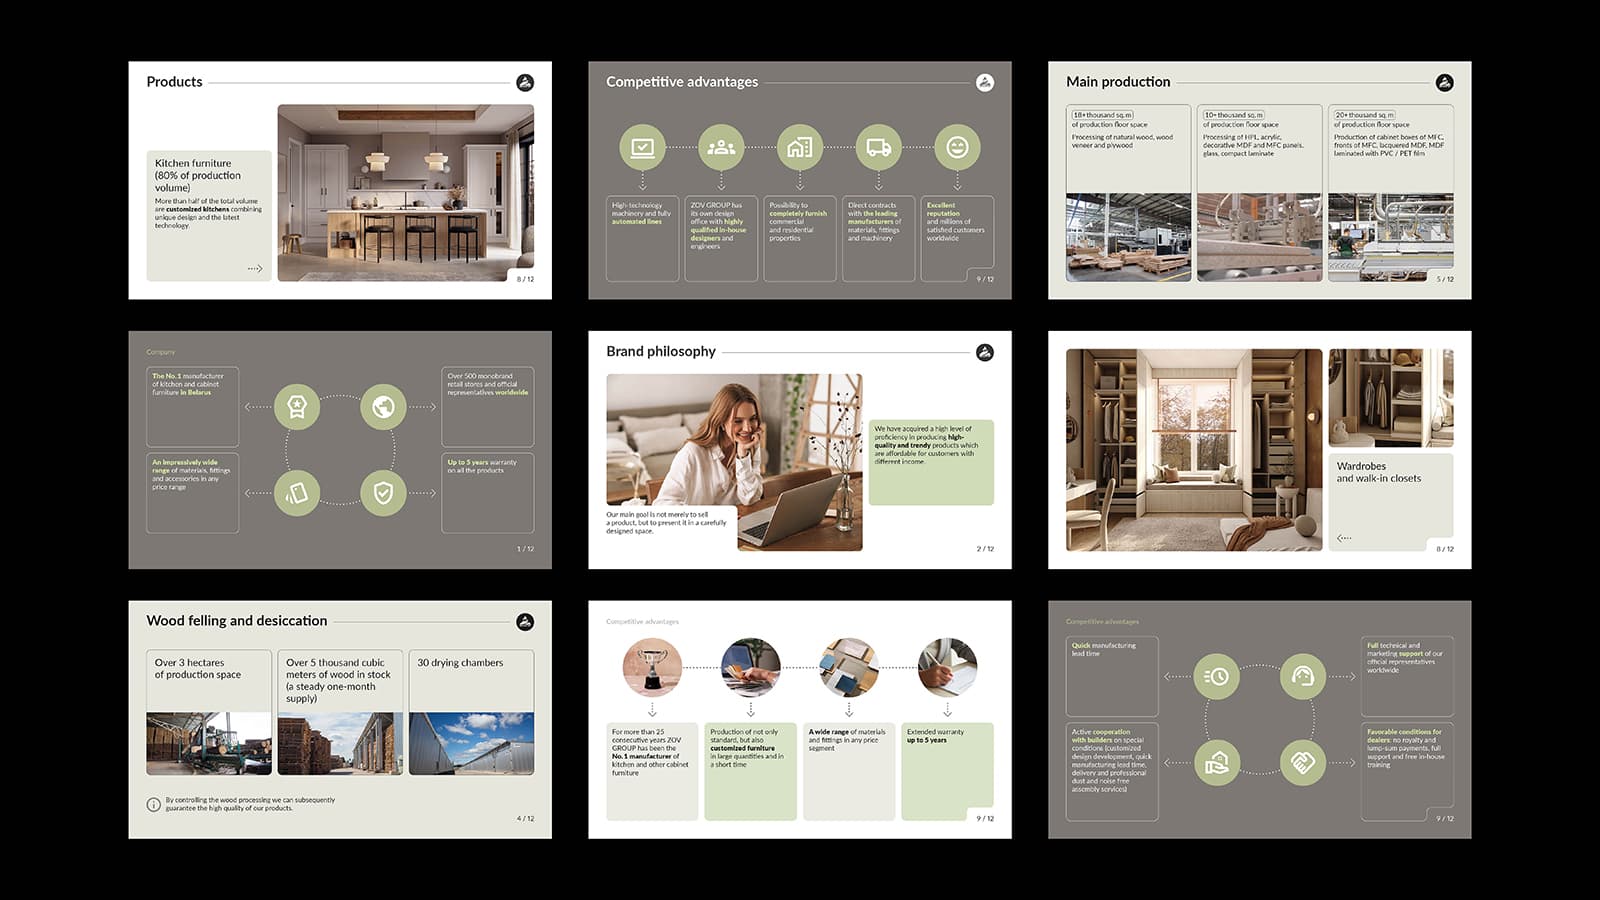Click the monitor checkmark icon for automated lines
This screenshot has height=900, width=1600.
(x=642, y=148)
